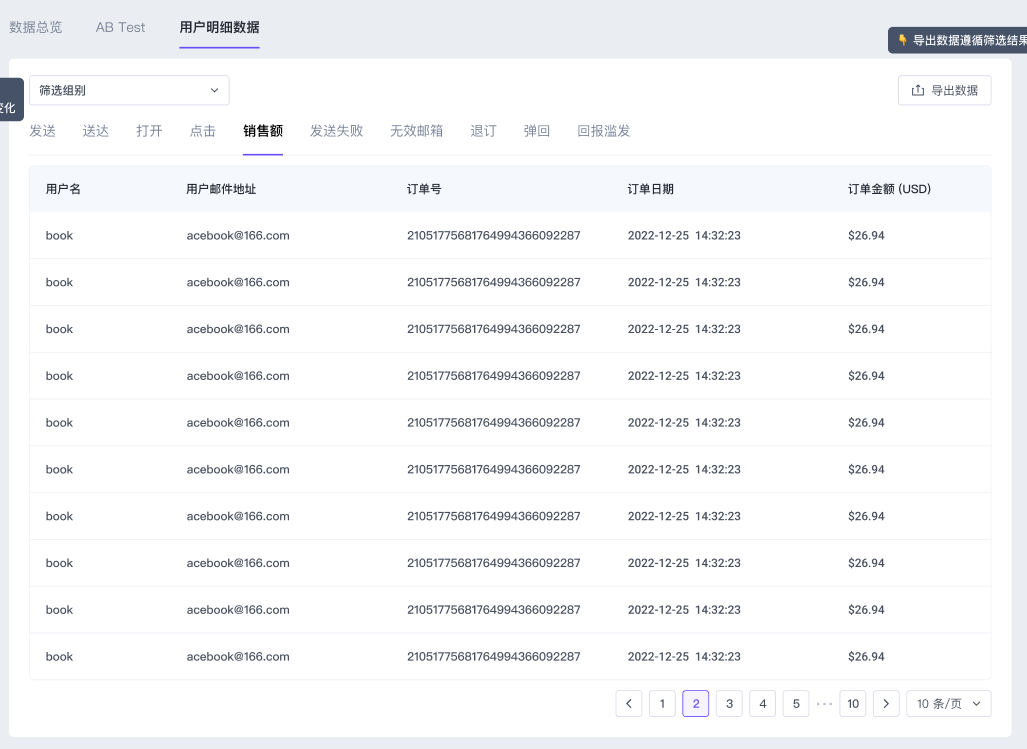Open the 送达 sub-tab

96,131
